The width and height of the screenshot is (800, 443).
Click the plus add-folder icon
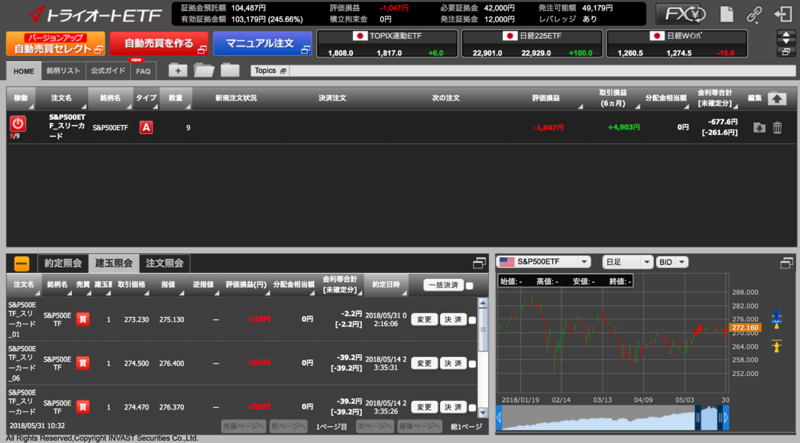point(178,70)
